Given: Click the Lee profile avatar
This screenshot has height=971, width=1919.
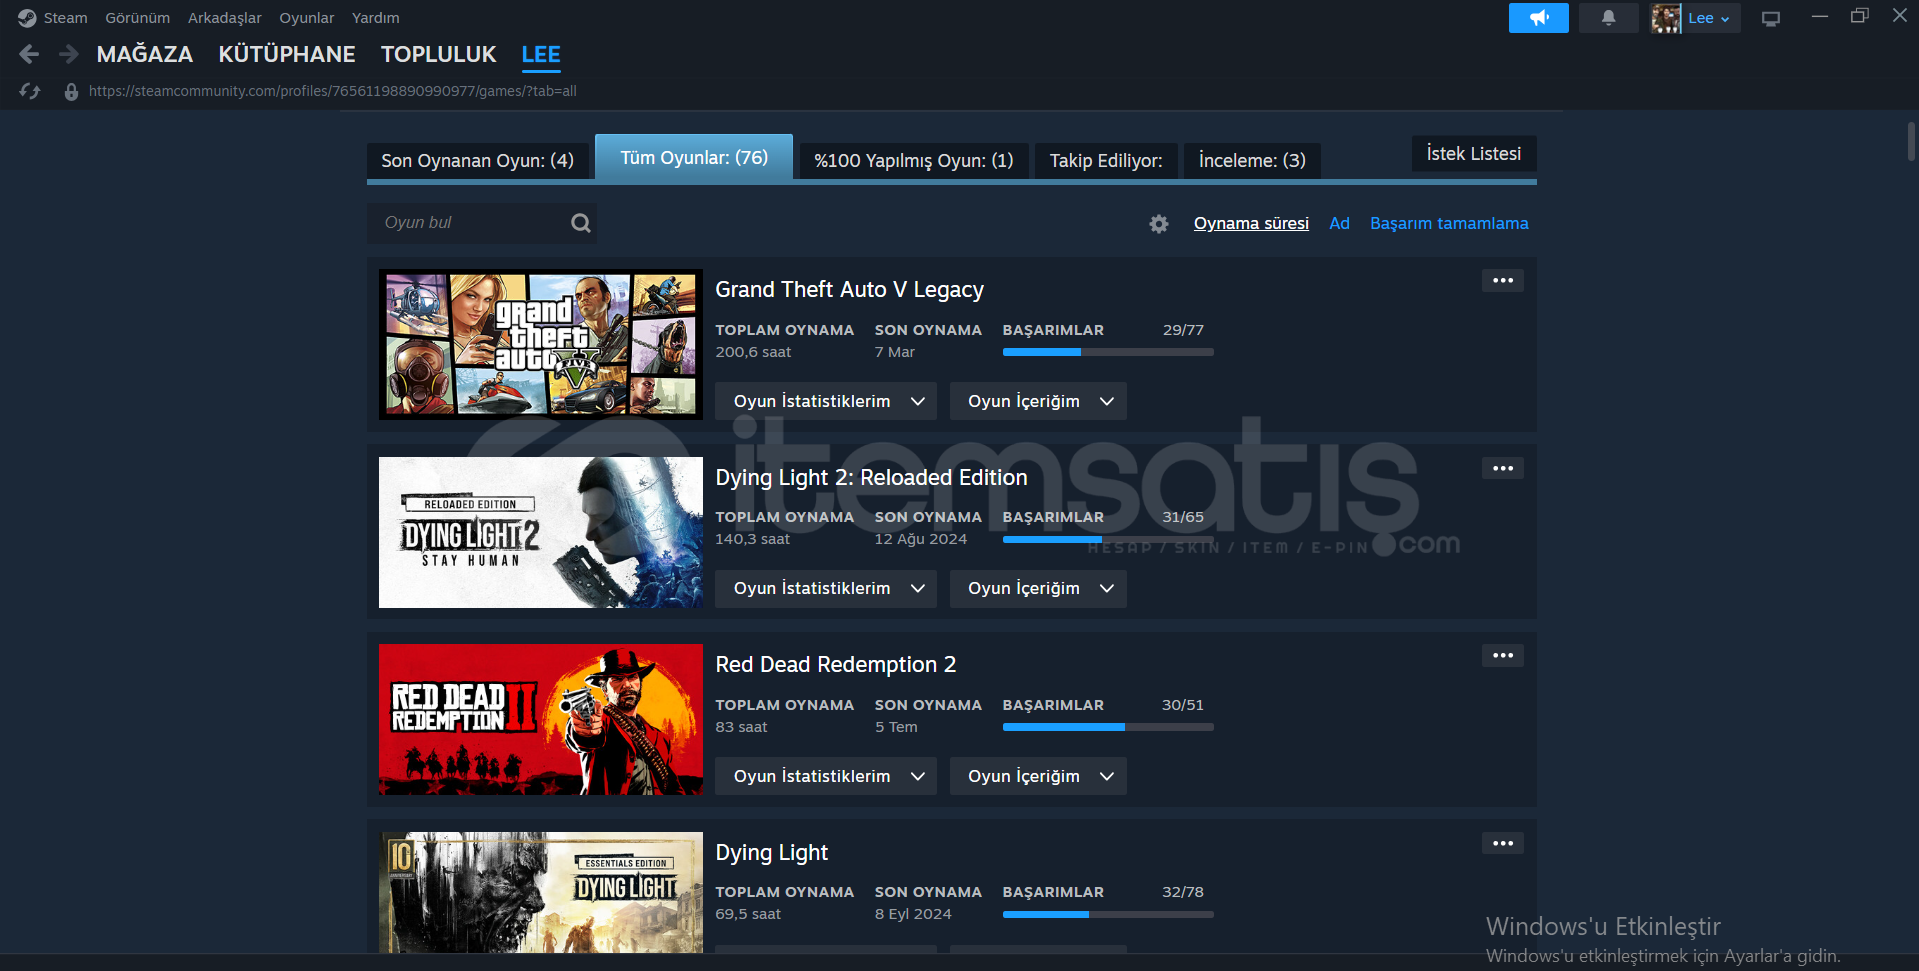Looking at the screenshot, I should [x=1665, y=18].
